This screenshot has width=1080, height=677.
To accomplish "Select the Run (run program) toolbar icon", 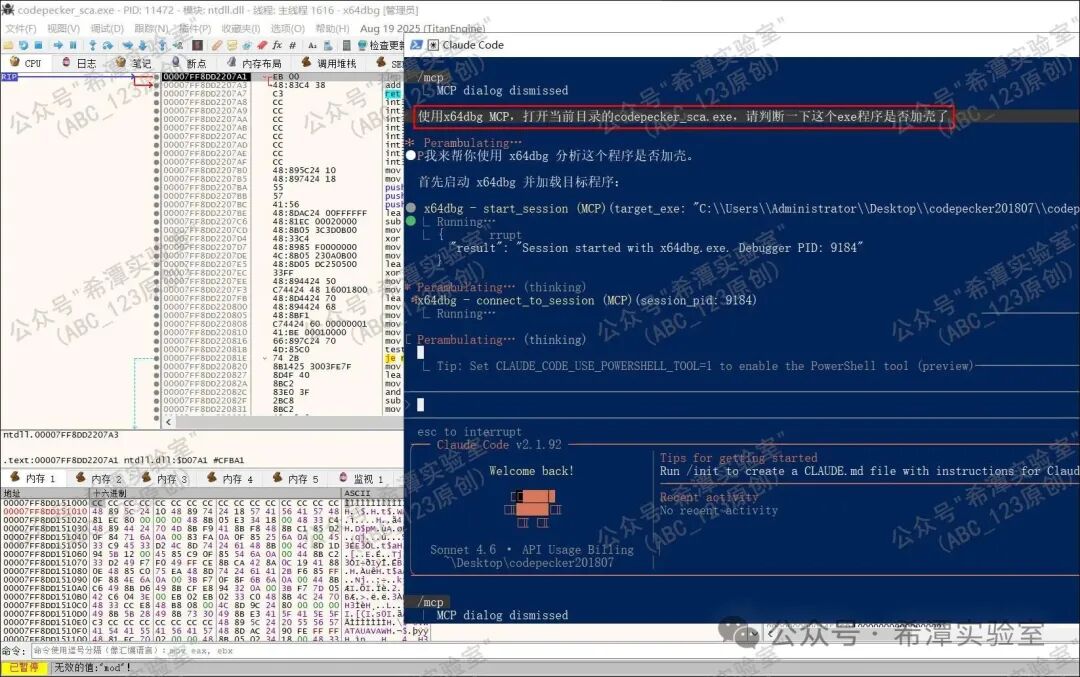I will point(58,45).
